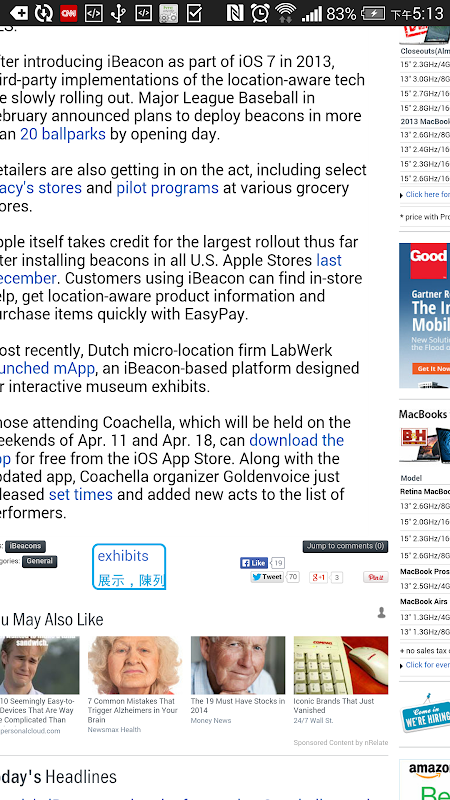This screenshot has height=800, width=450.
Task: Tap the code-bracket icon right of USB
Action: pos(143,13)
